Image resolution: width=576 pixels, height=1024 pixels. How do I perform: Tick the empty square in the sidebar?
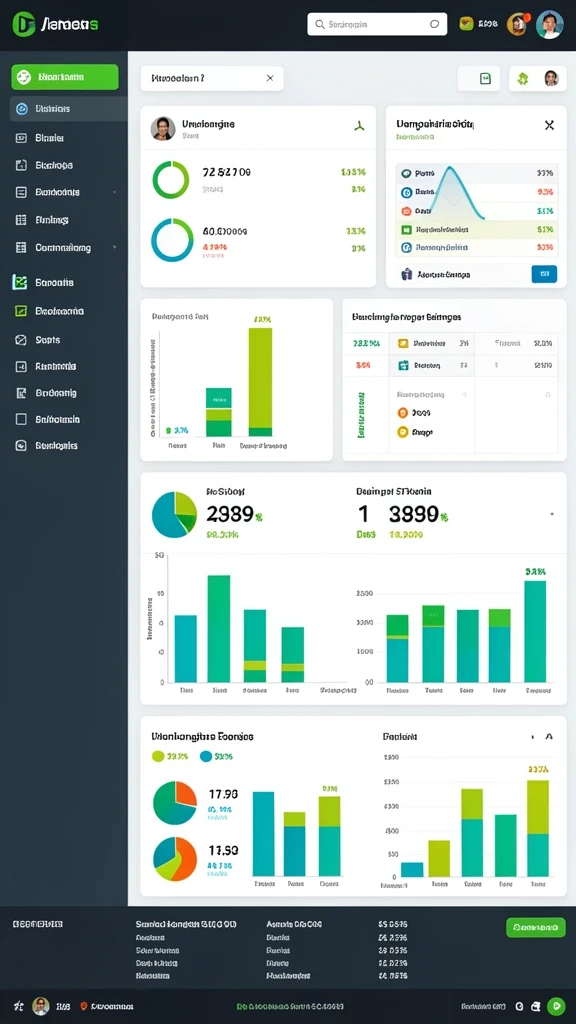tap(21, 419)
